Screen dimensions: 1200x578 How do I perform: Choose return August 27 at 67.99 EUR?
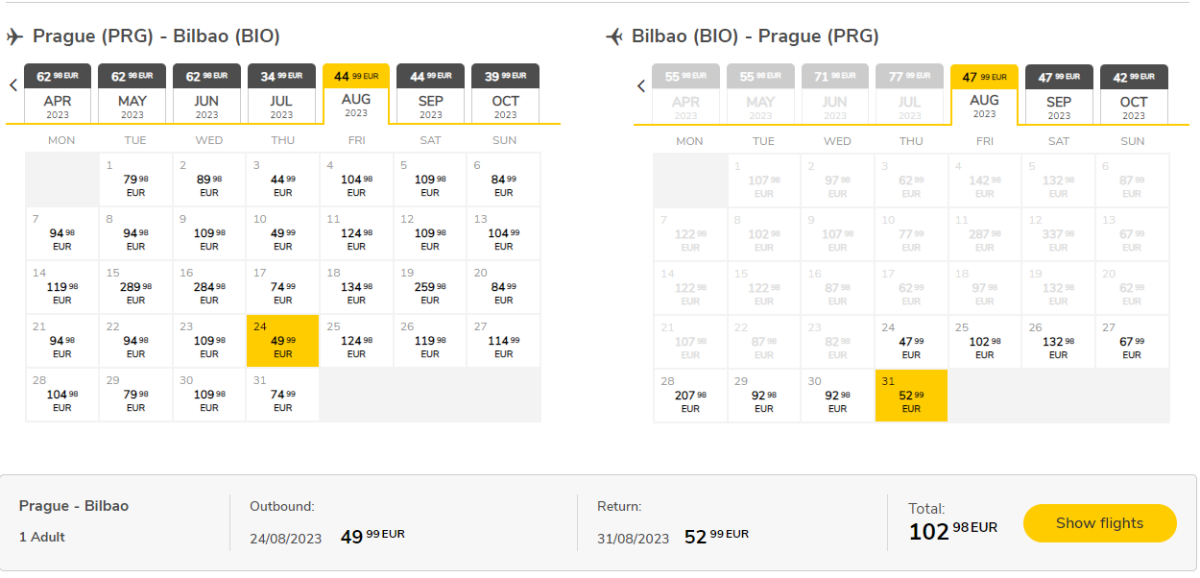coord(1132,342)
